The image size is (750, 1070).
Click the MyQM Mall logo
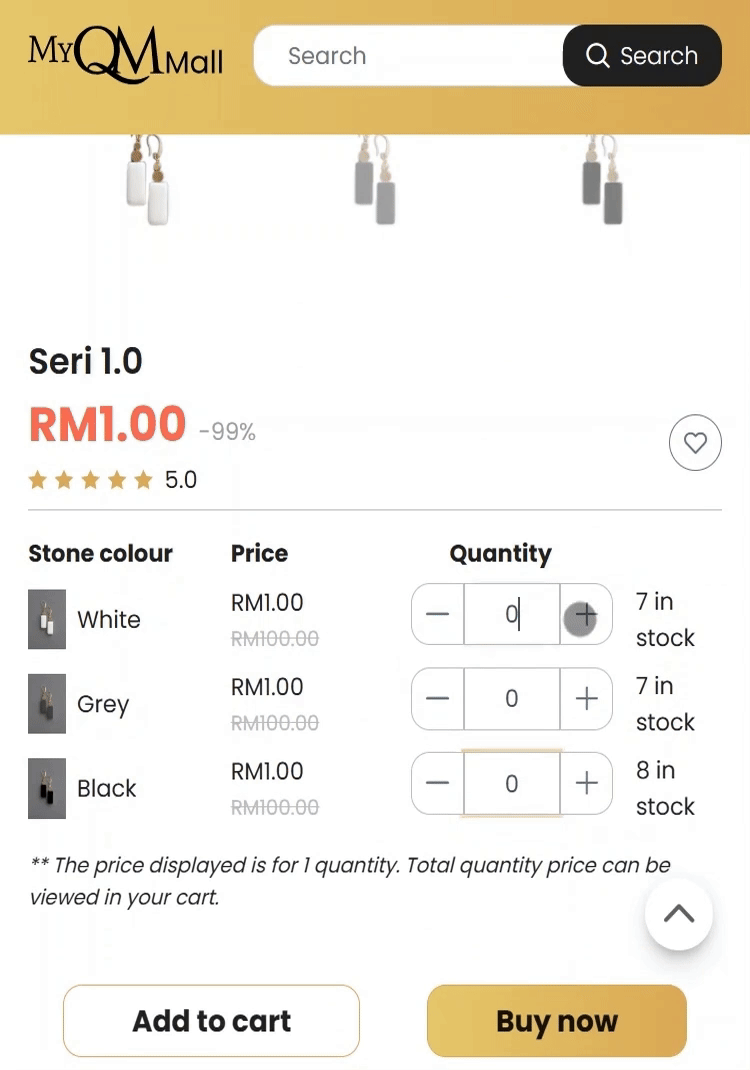tap(125, 55)
